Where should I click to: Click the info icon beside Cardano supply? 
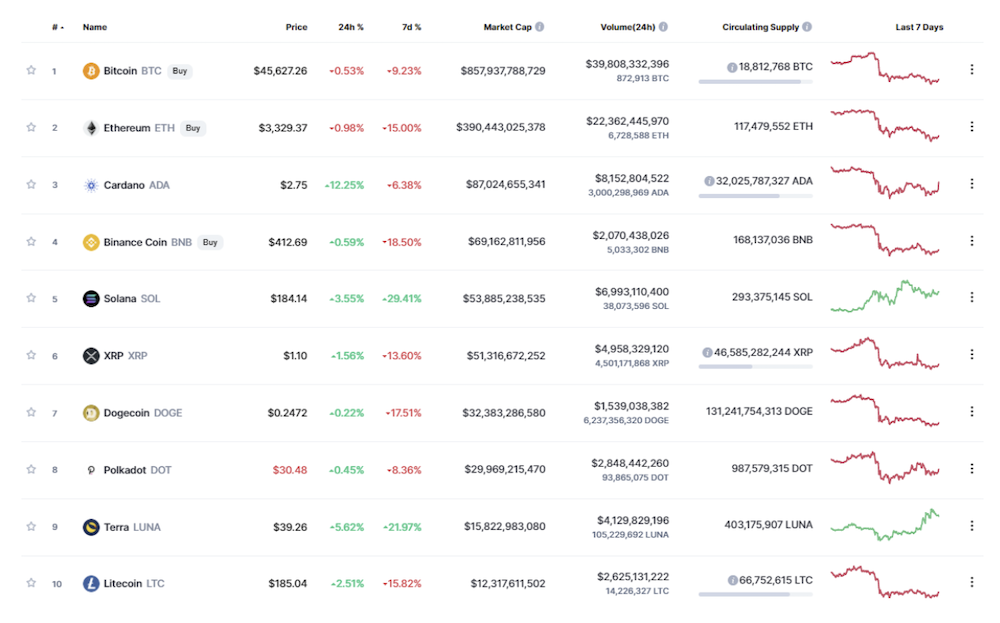click(x=709, y=181)
